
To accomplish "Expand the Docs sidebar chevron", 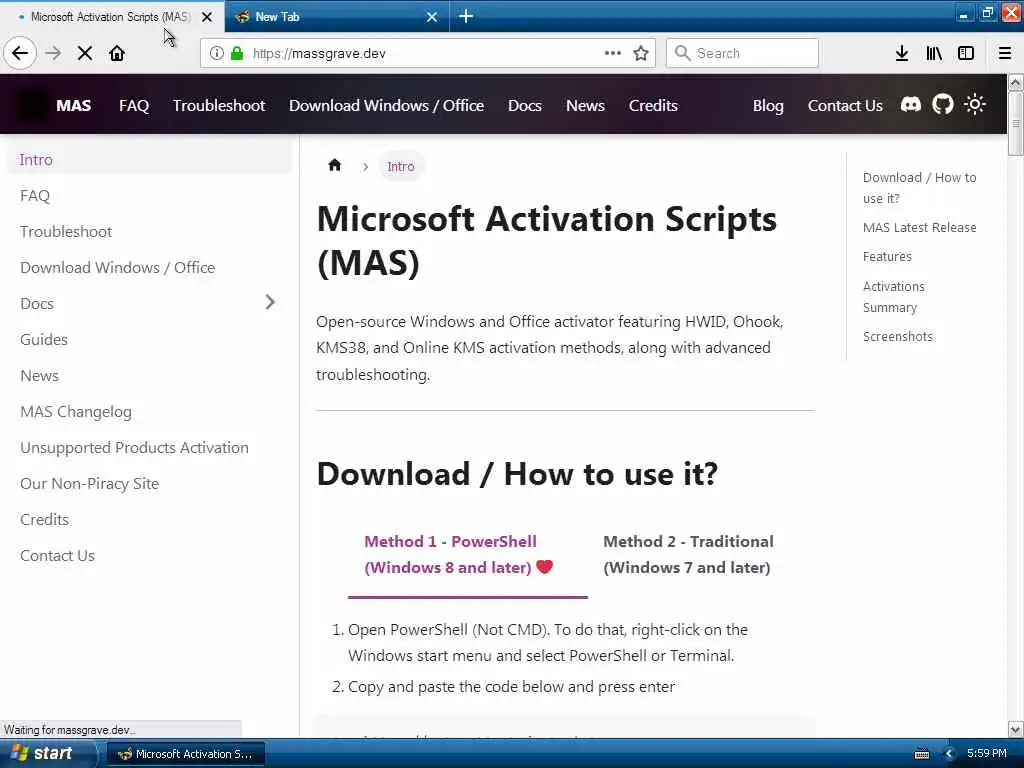I will coord(270,302).
